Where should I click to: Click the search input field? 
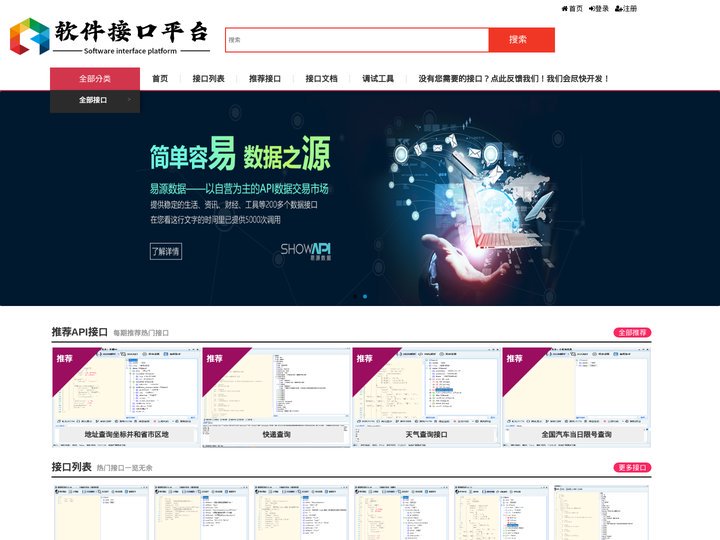coord(357,40)
